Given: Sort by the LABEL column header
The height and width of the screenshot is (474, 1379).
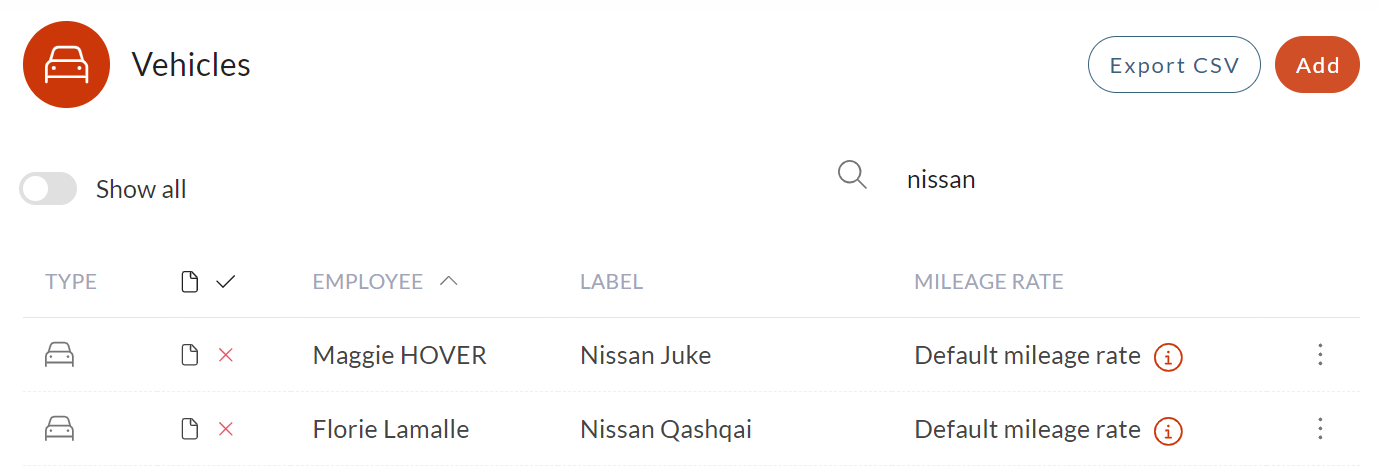Looking at the screenshot, I should 611,282.
